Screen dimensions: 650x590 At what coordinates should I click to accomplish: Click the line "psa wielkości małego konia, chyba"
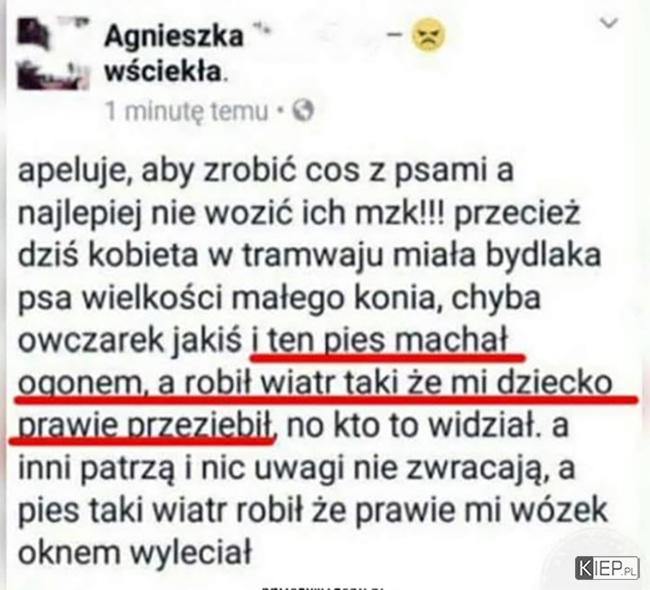coord(279,298)
